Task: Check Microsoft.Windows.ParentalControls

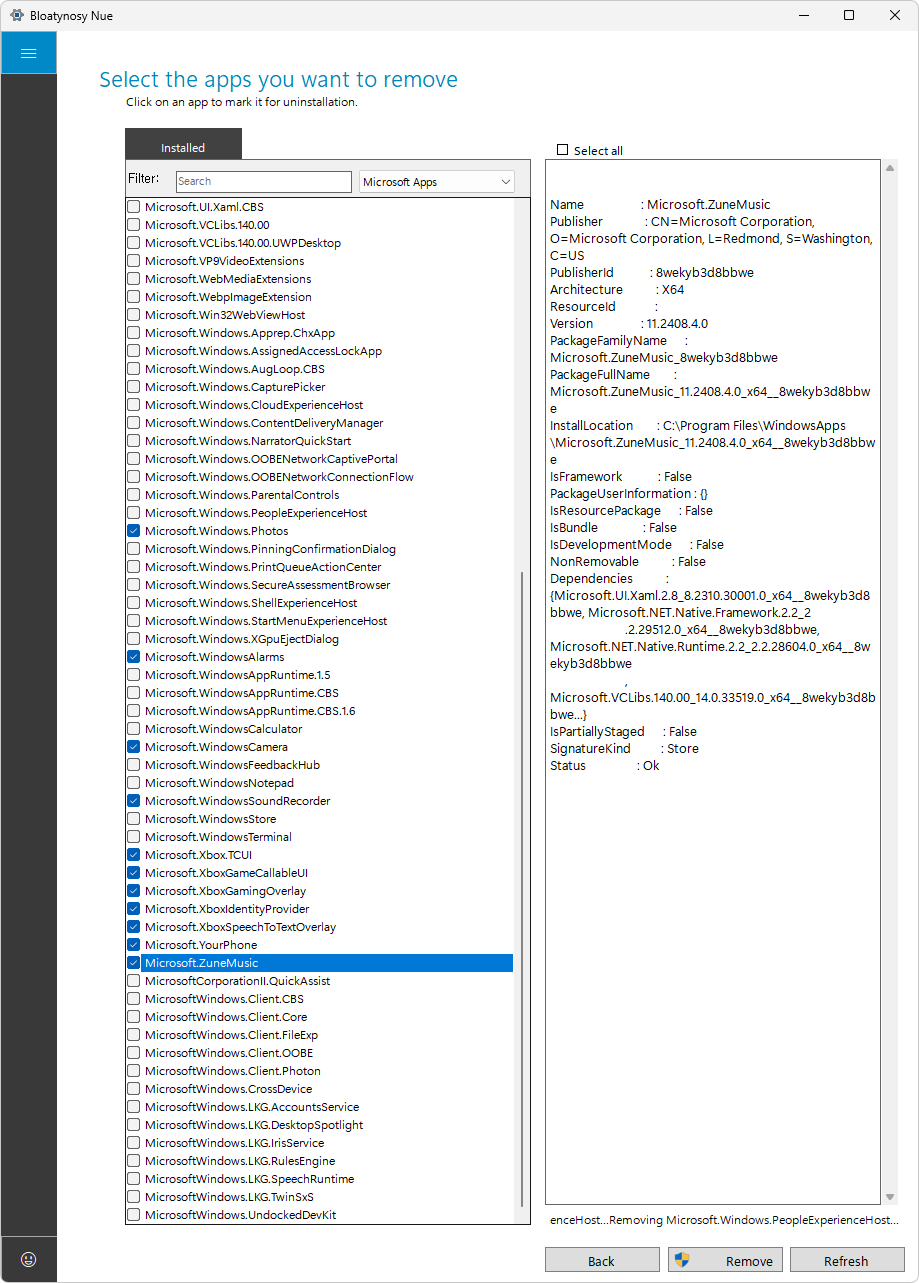Action: tap(134, 495)
